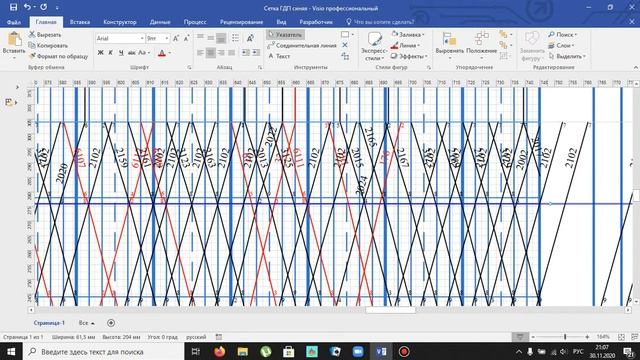Open the Все pages list
Image resolution: width=640 pixels, height=360 pixels.
tap(86, 323)
